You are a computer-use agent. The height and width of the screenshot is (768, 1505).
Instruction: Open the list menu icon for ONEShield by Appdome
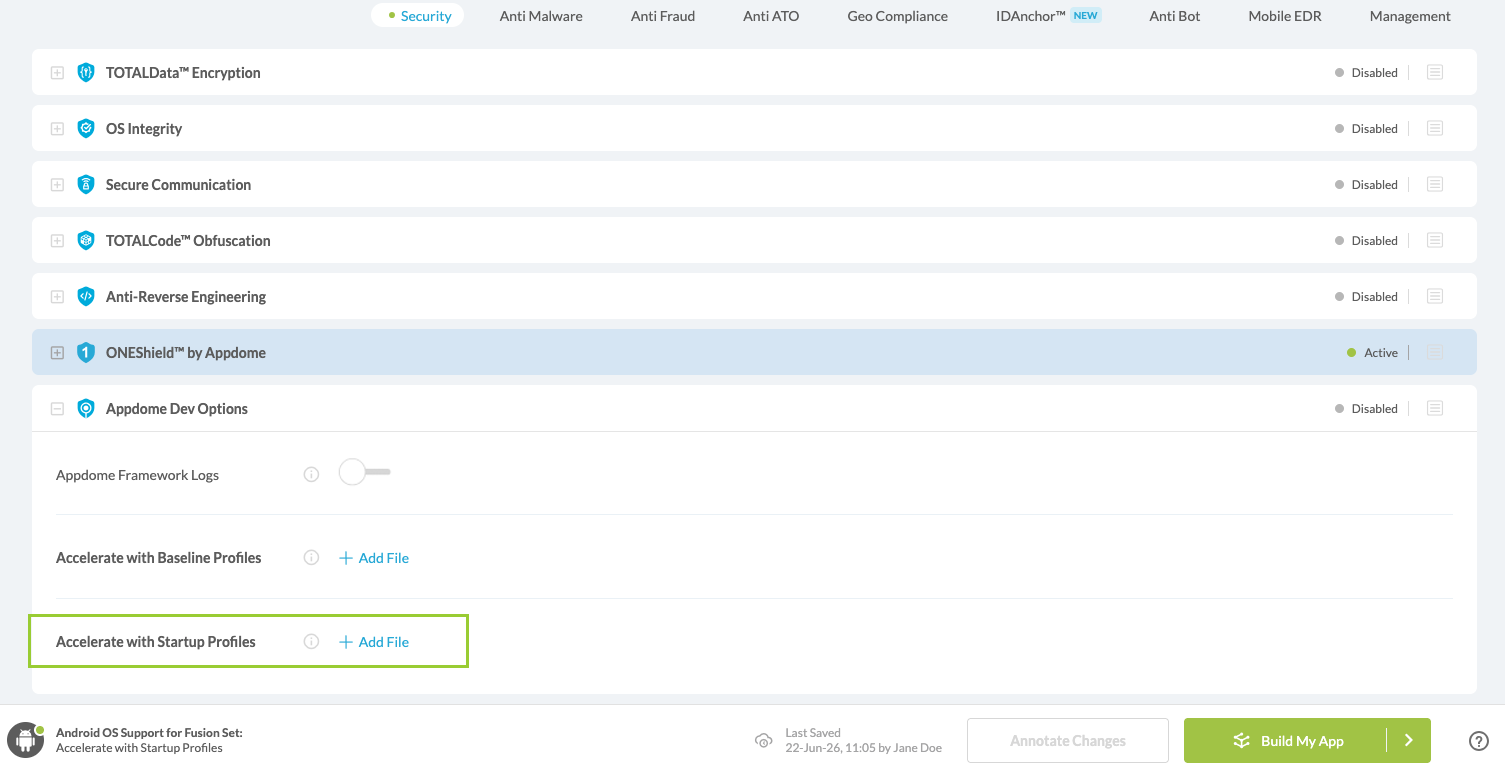coord(1435,352)
